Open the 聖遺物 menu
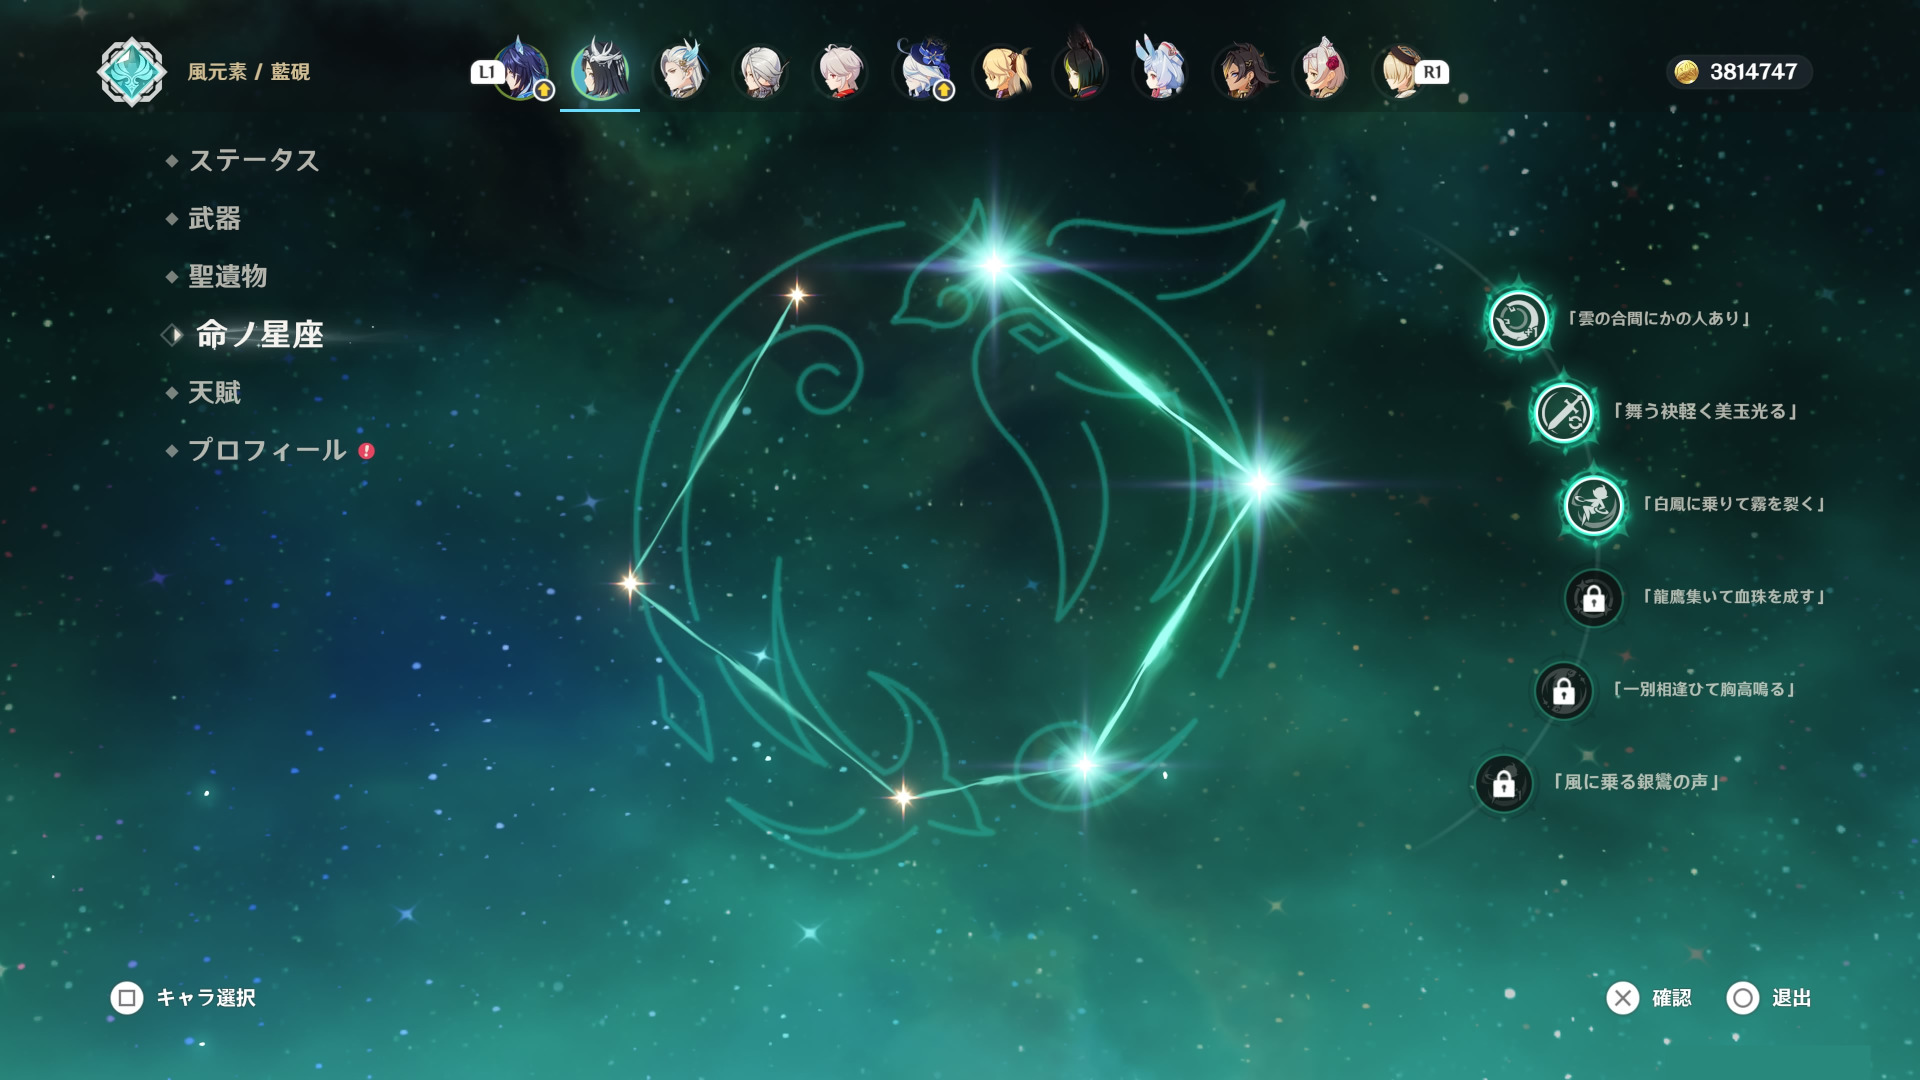Viewport: 1920px width, 1080px height. 228,276
